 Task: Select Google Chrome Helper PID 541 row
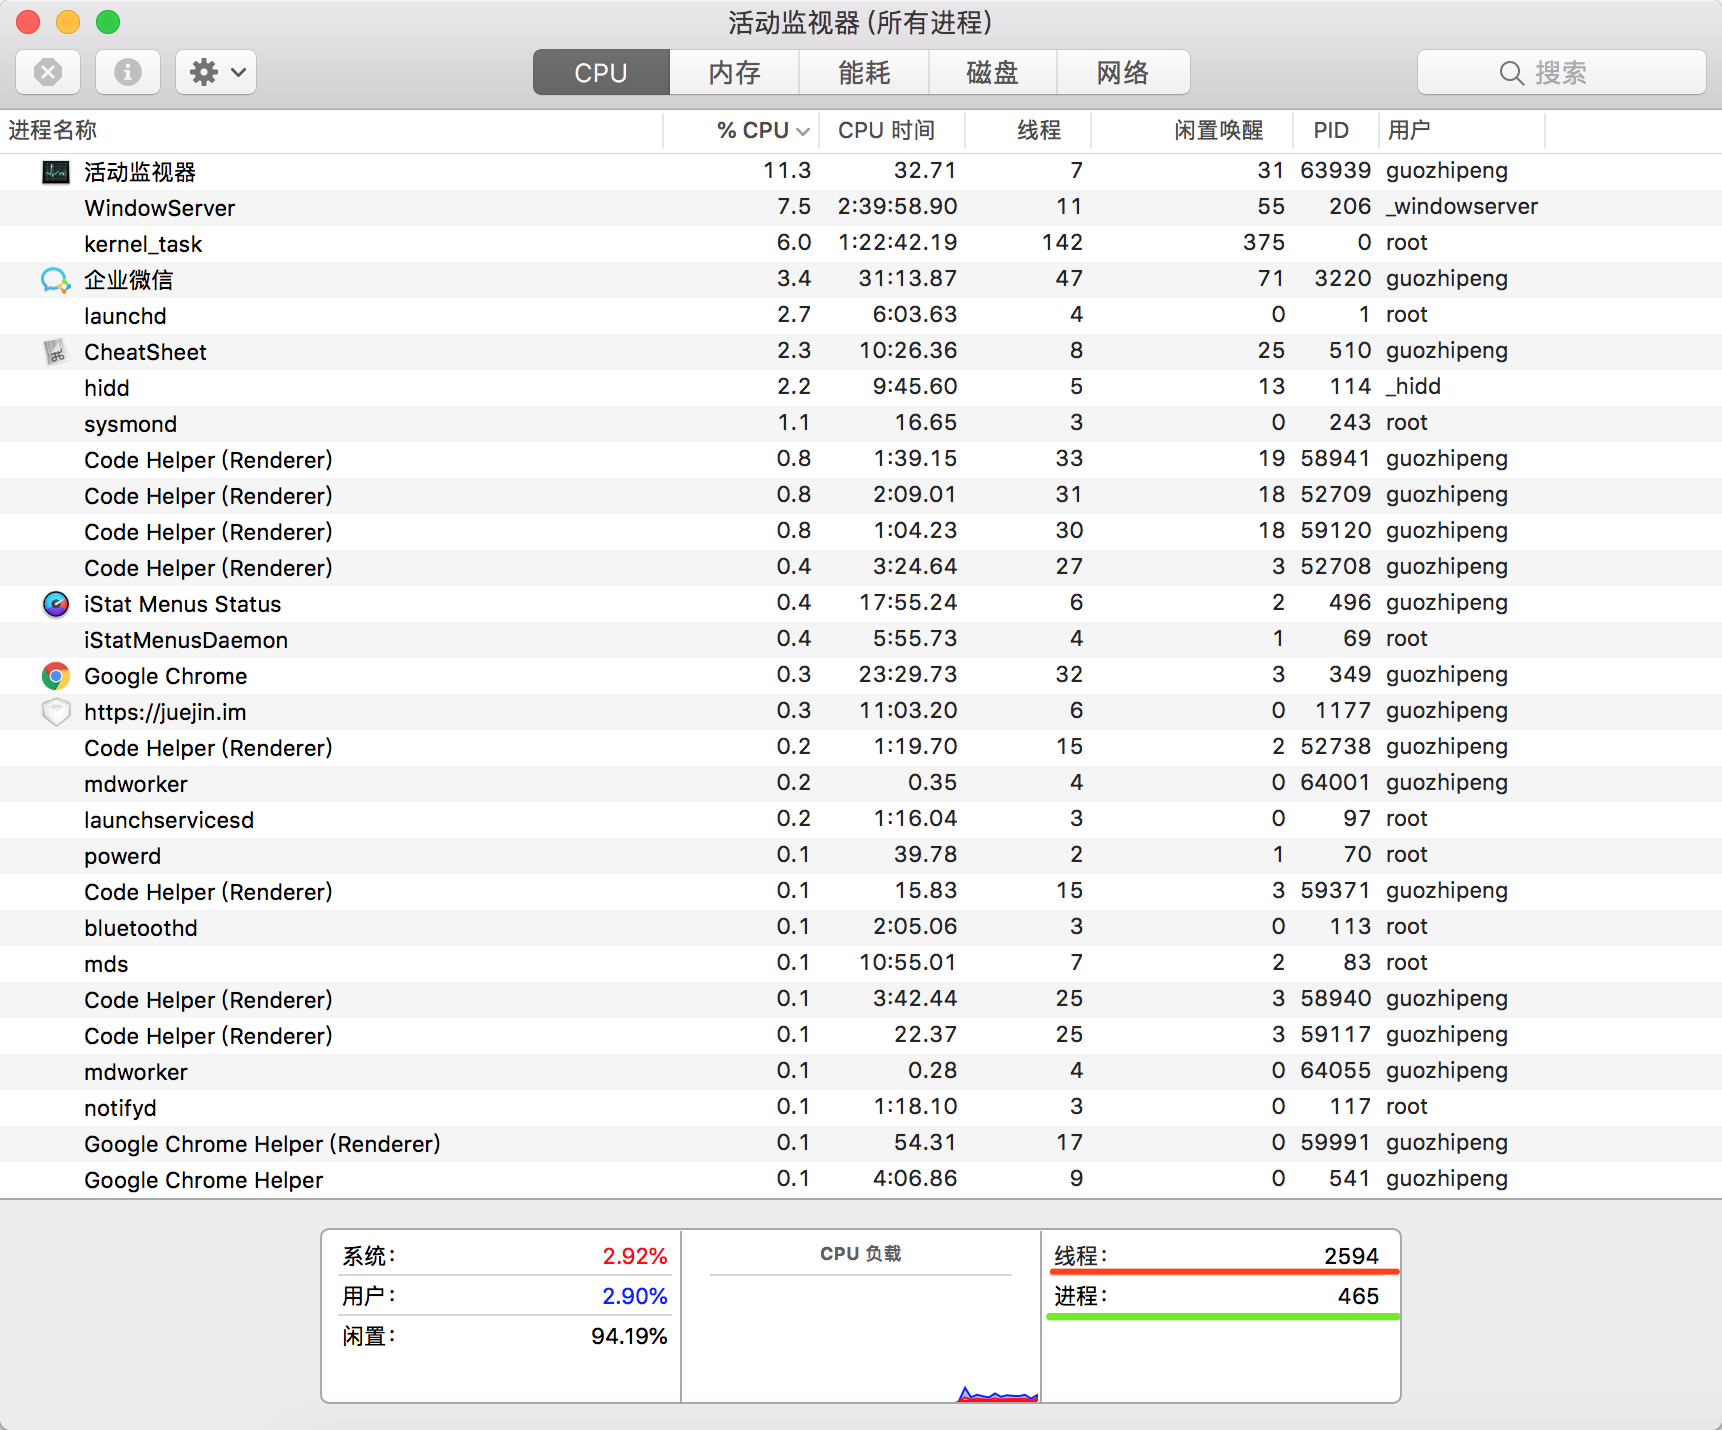861,1180
